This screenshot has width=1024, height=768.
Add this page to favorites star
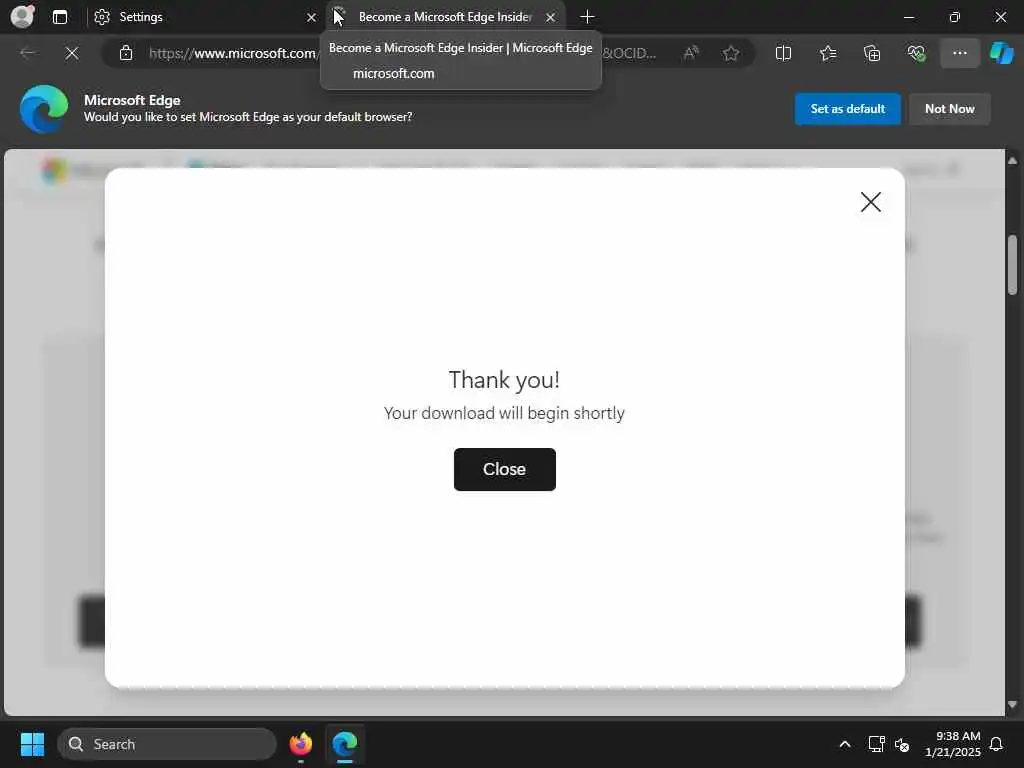coord(731,53)
